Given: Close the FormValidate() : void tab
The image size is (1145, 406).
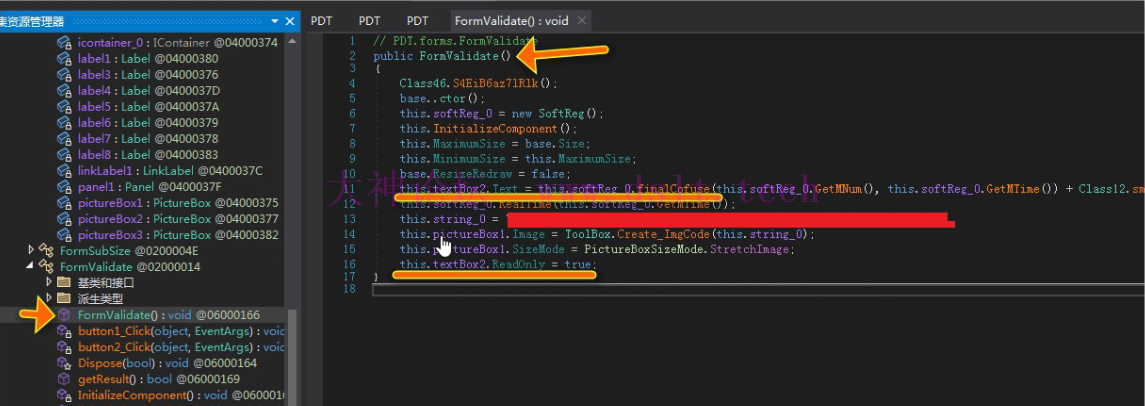Looking at the screenshot, I should coord(581,20).
